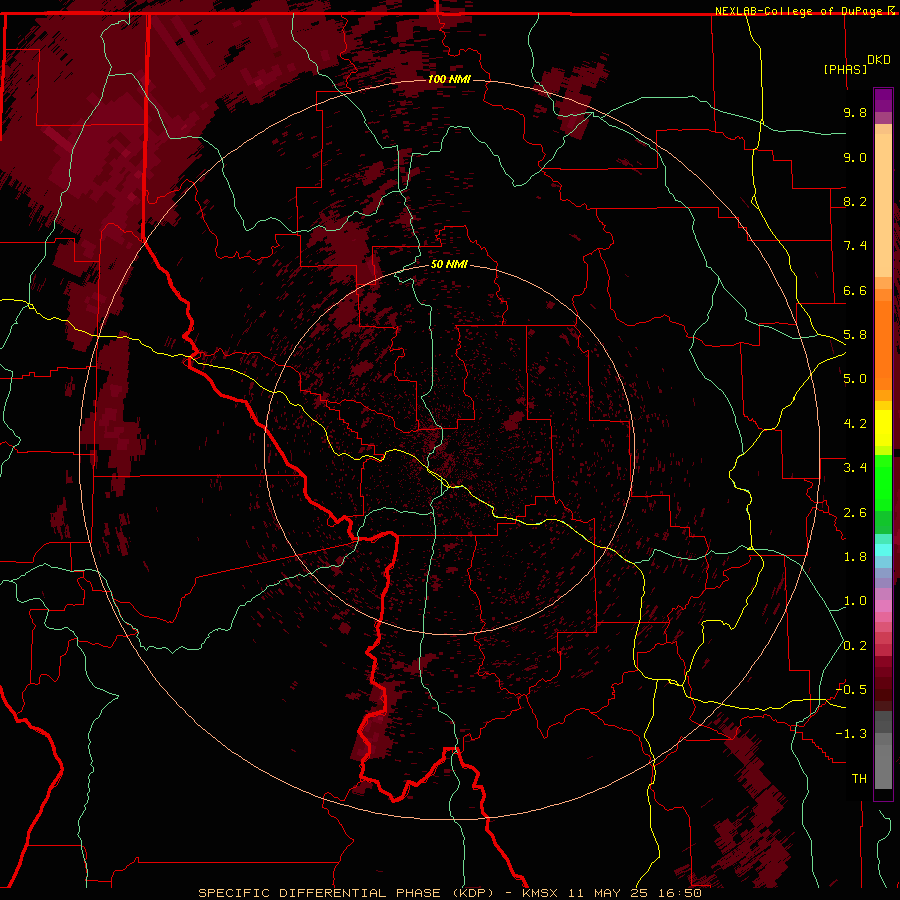The image size is (900, 900).
Task: Pick the pink segment of the color bar
Action: 883,606
